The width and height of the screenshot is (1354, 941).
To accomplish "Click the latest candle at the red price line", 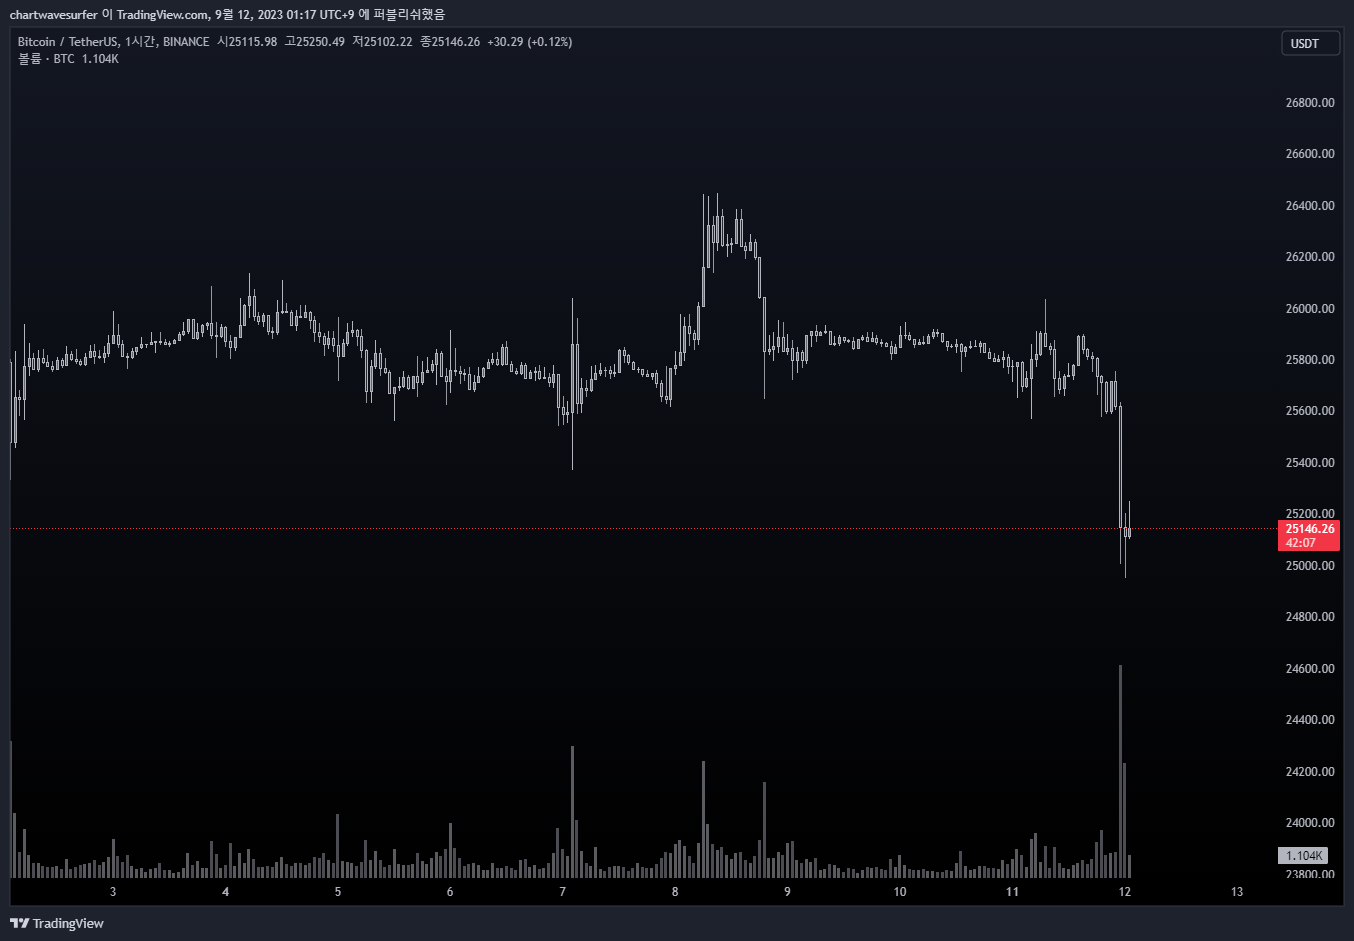I will click(1129, 531).
